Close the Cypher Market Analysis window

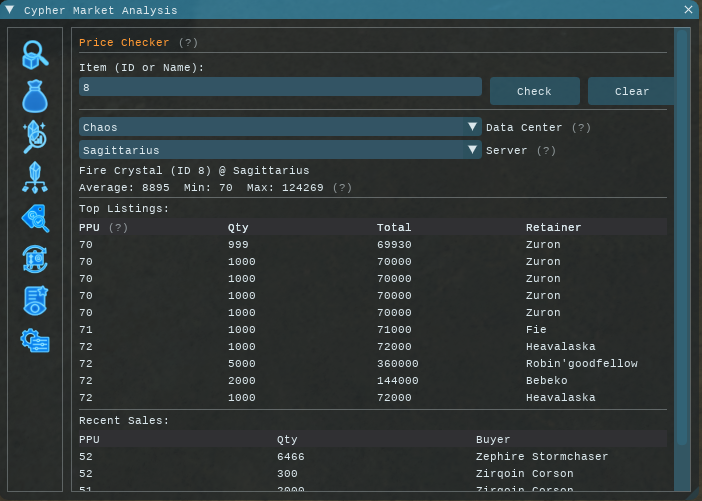click(x=688, y=10)
